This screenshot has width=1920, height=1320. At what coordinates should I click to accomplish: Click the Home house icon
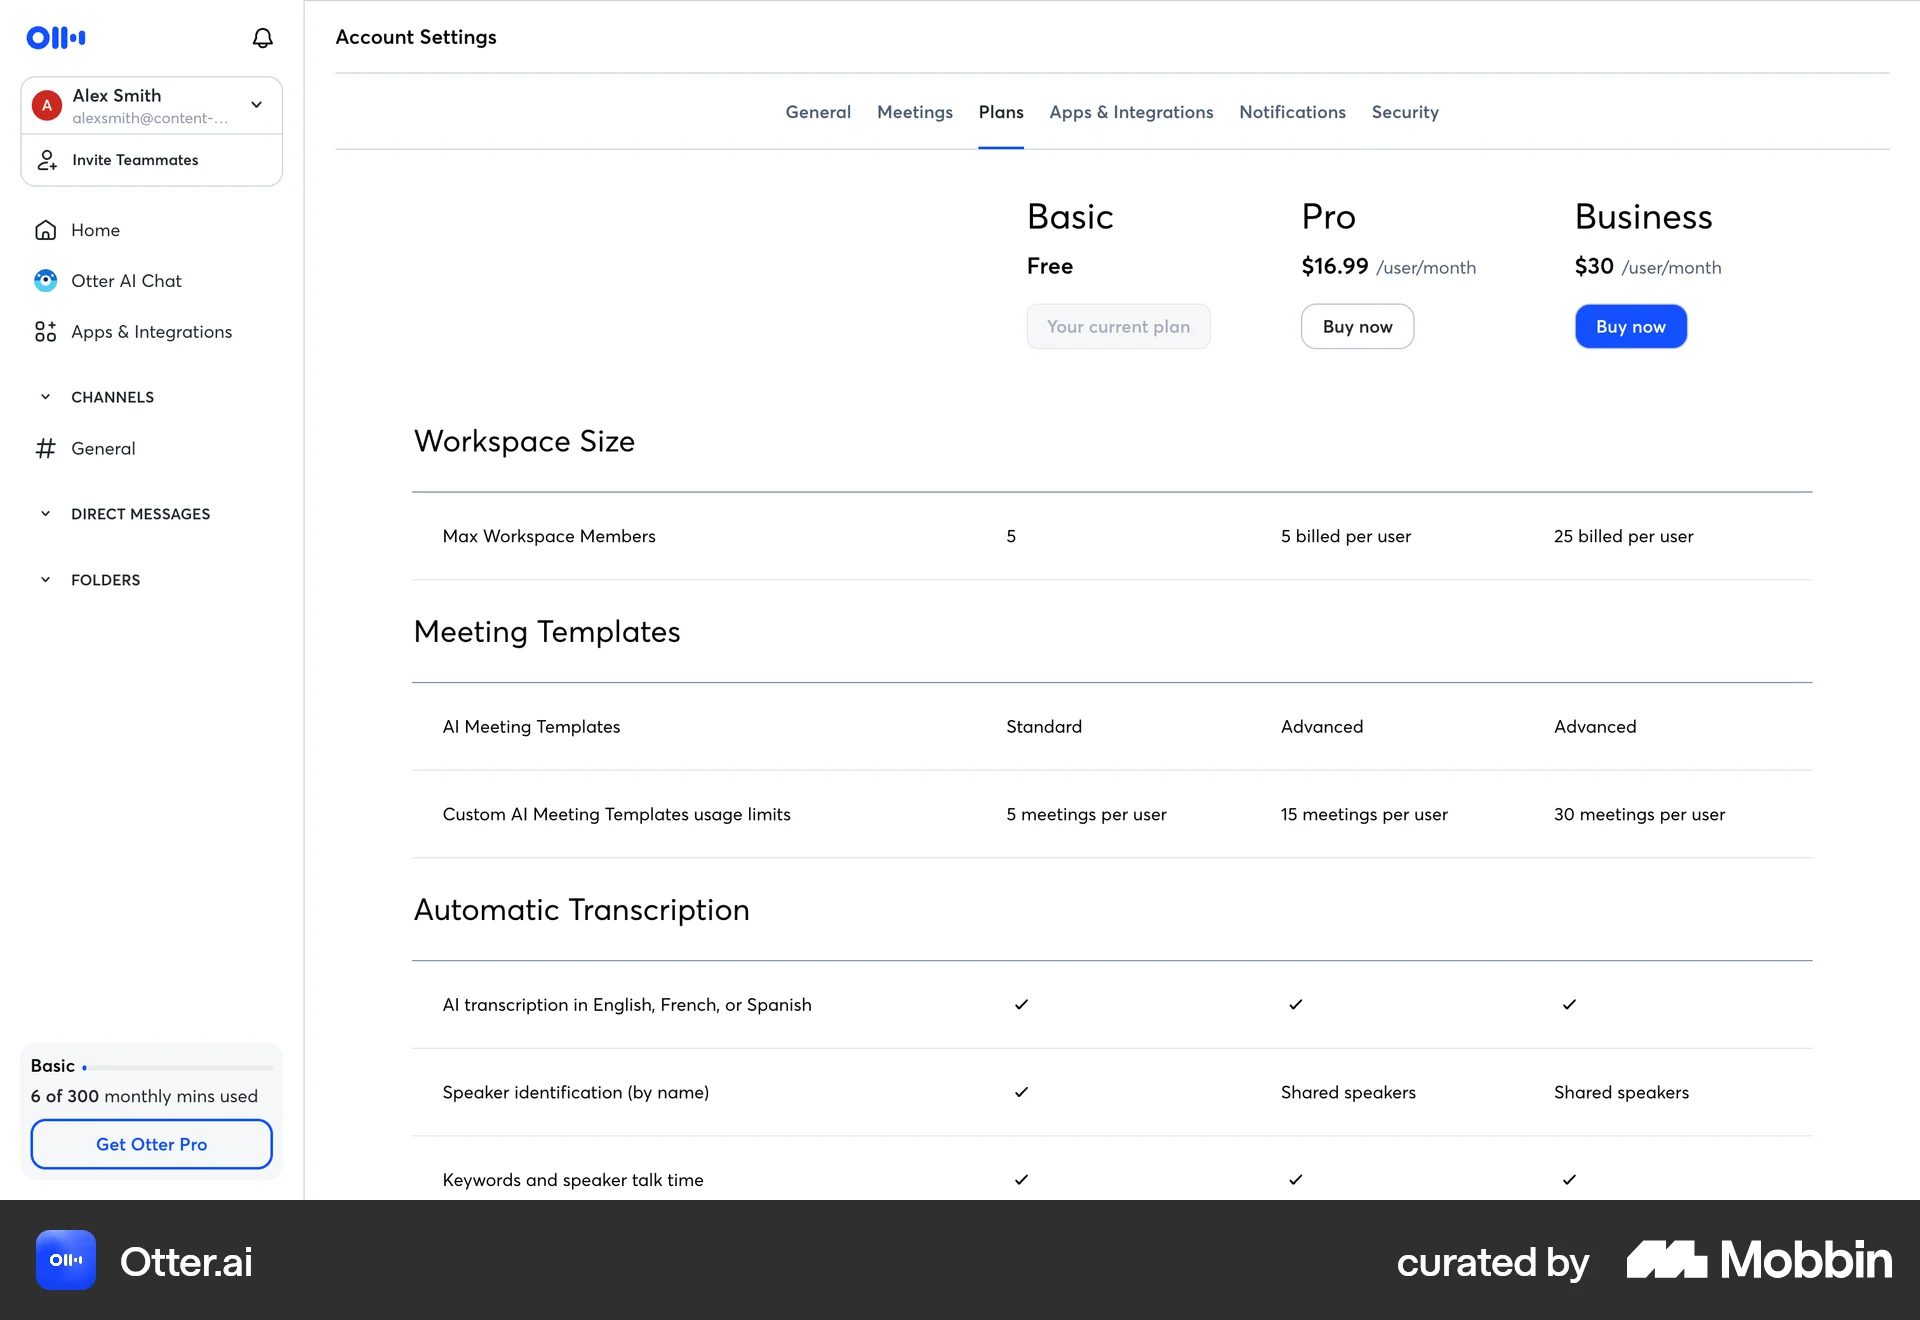[46, 230]
